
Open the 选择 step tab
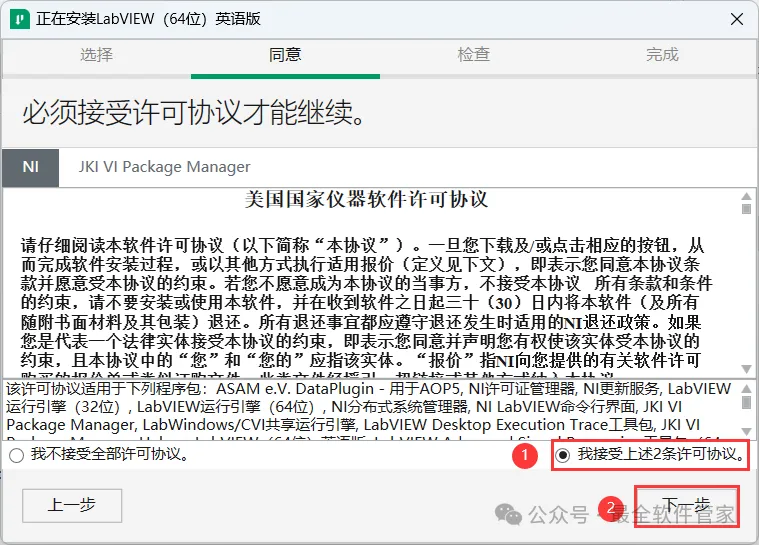(x=96, y=55)
